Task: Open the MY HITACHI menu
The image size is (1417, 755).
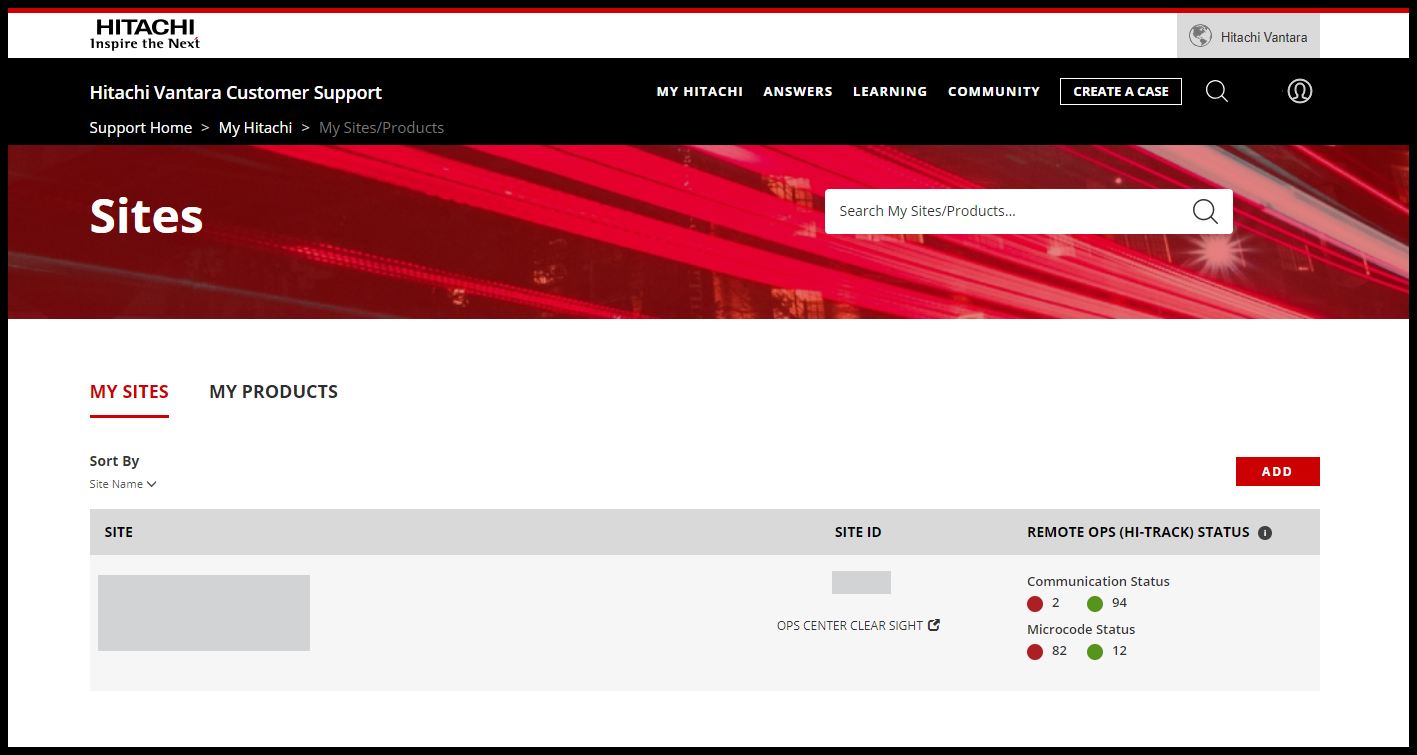Action: 699,91
